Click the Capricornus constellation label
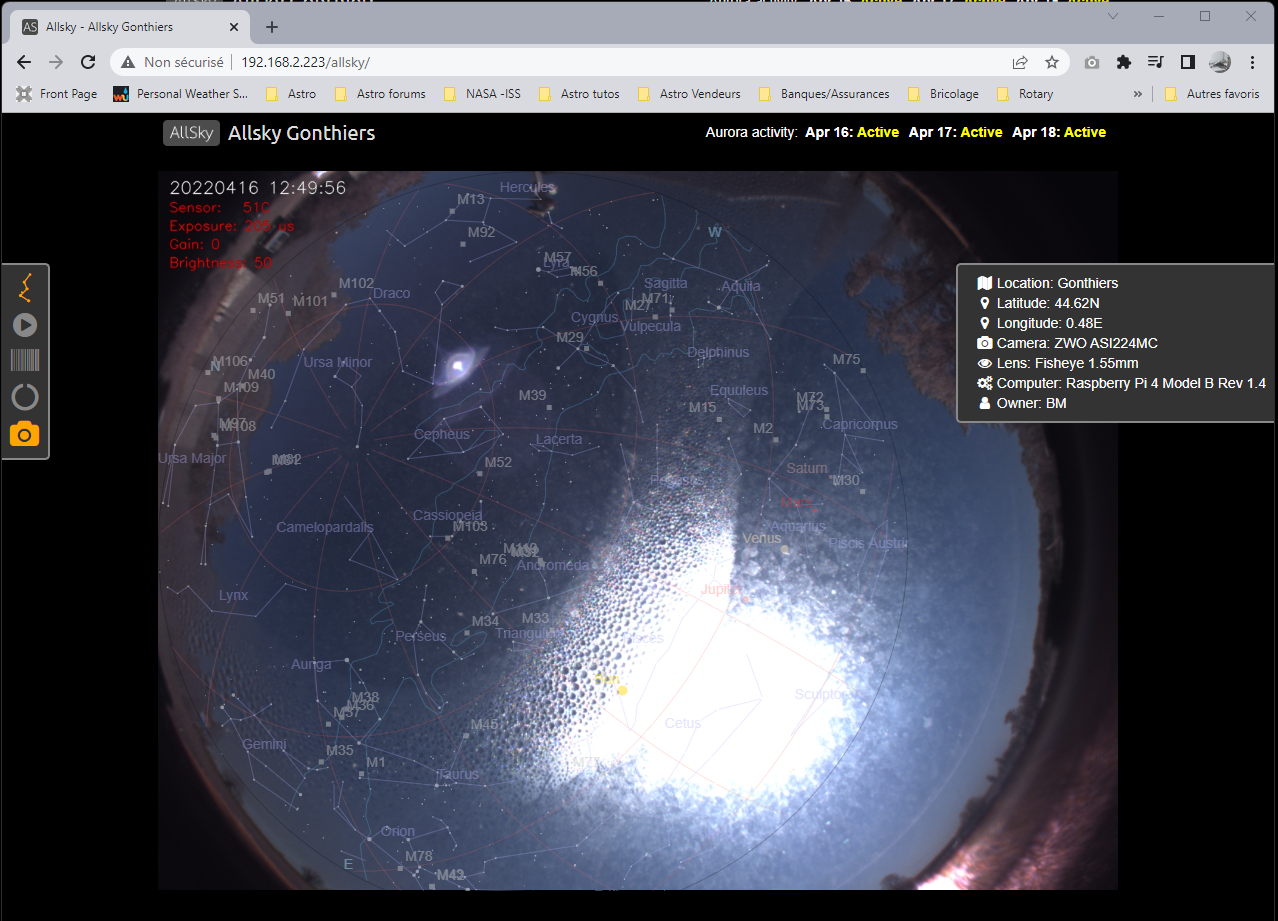This screenshot has width=1278, height=921. pos(860,424)
